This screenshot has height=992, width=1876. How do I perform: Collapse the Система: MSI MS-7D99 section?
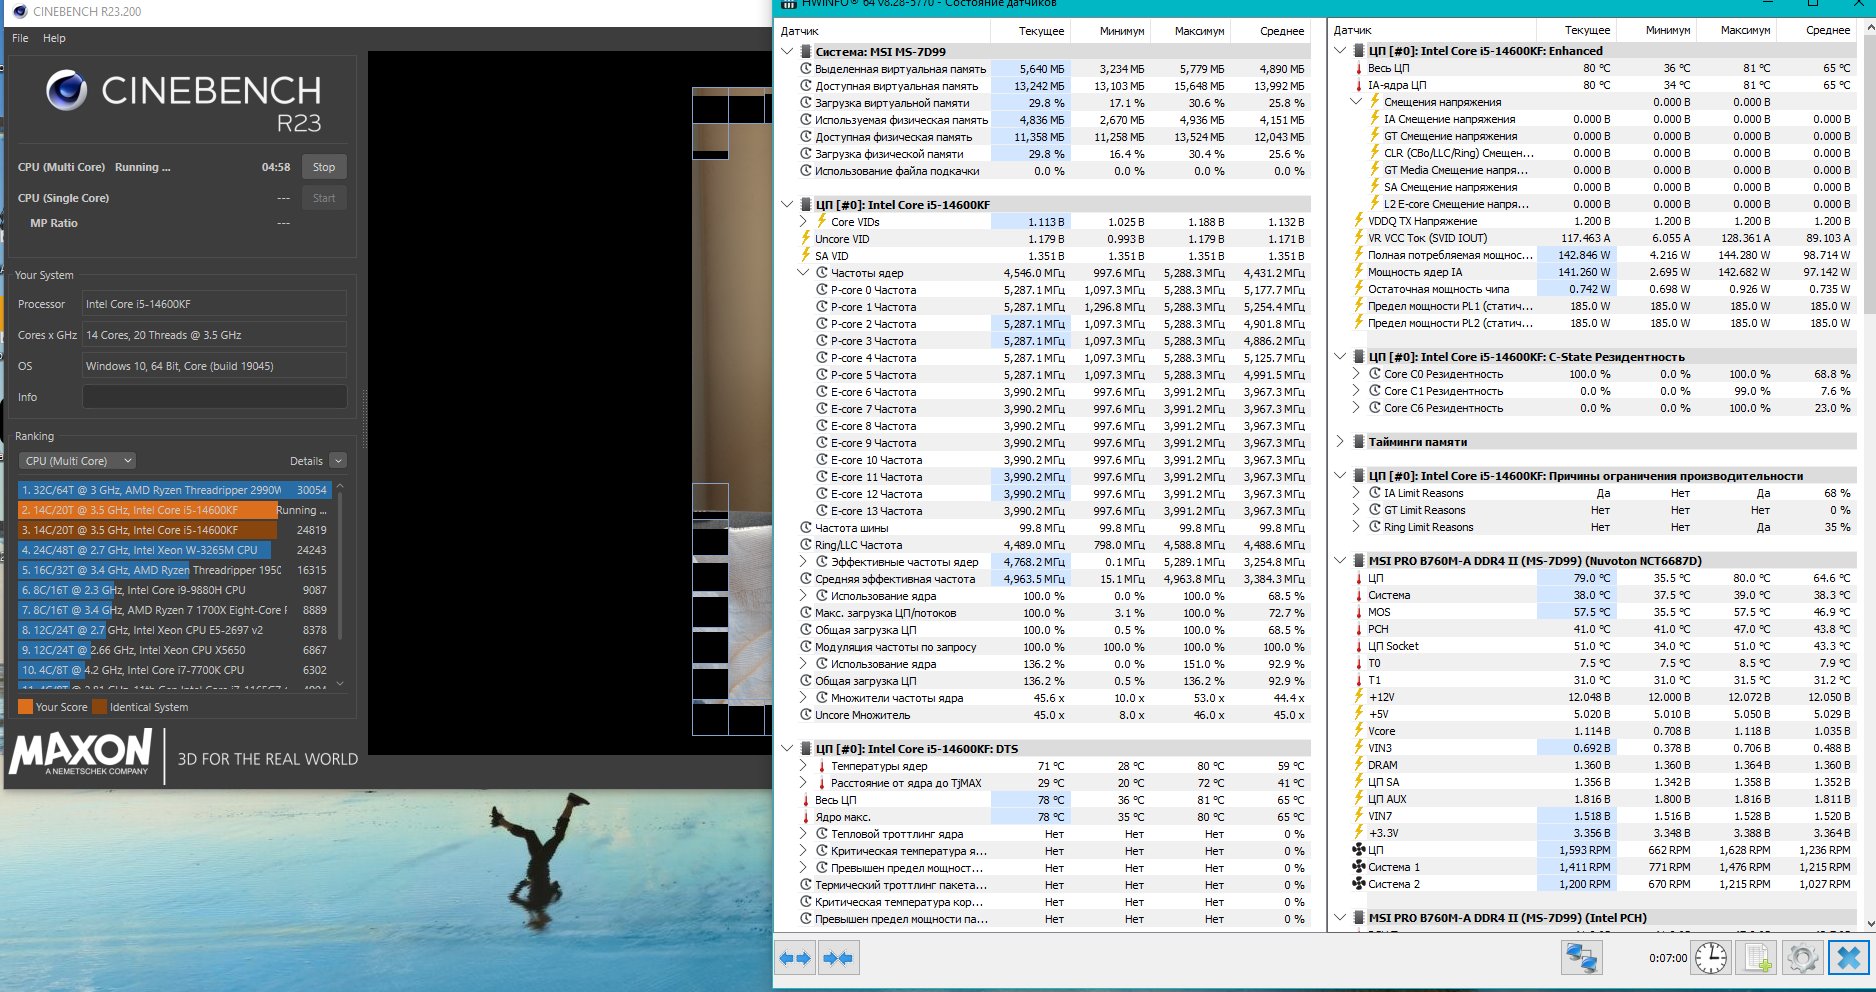[787, 52]
